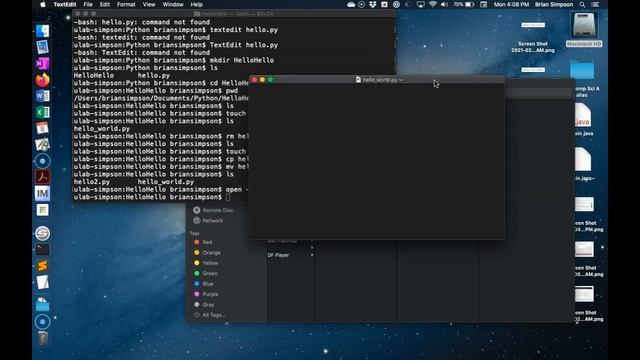
Task: Launch Sublime Text from the Dock
Action: point(42,266)
